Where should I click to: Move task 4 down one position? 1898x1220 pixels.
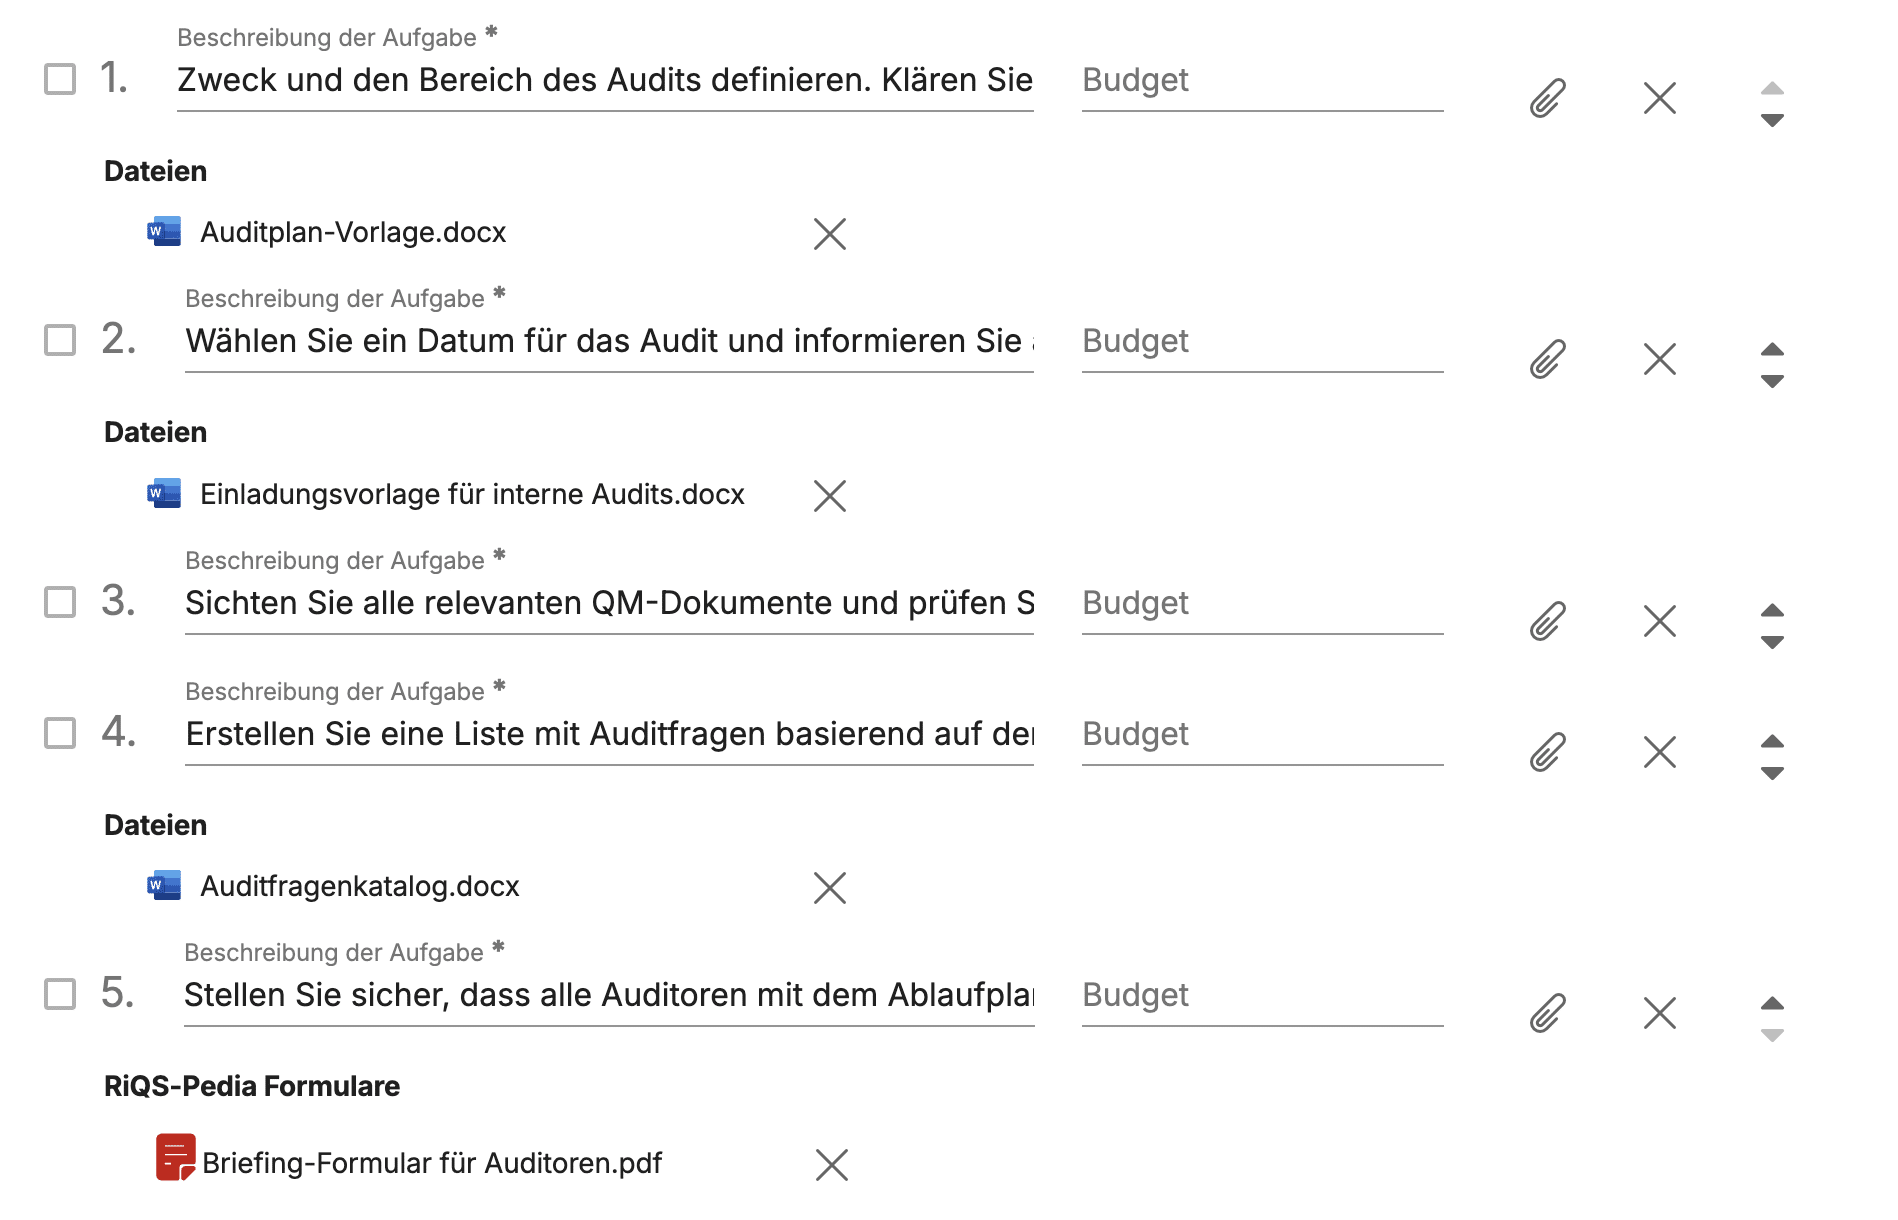pyautogui.click(x=1772, y=774)
